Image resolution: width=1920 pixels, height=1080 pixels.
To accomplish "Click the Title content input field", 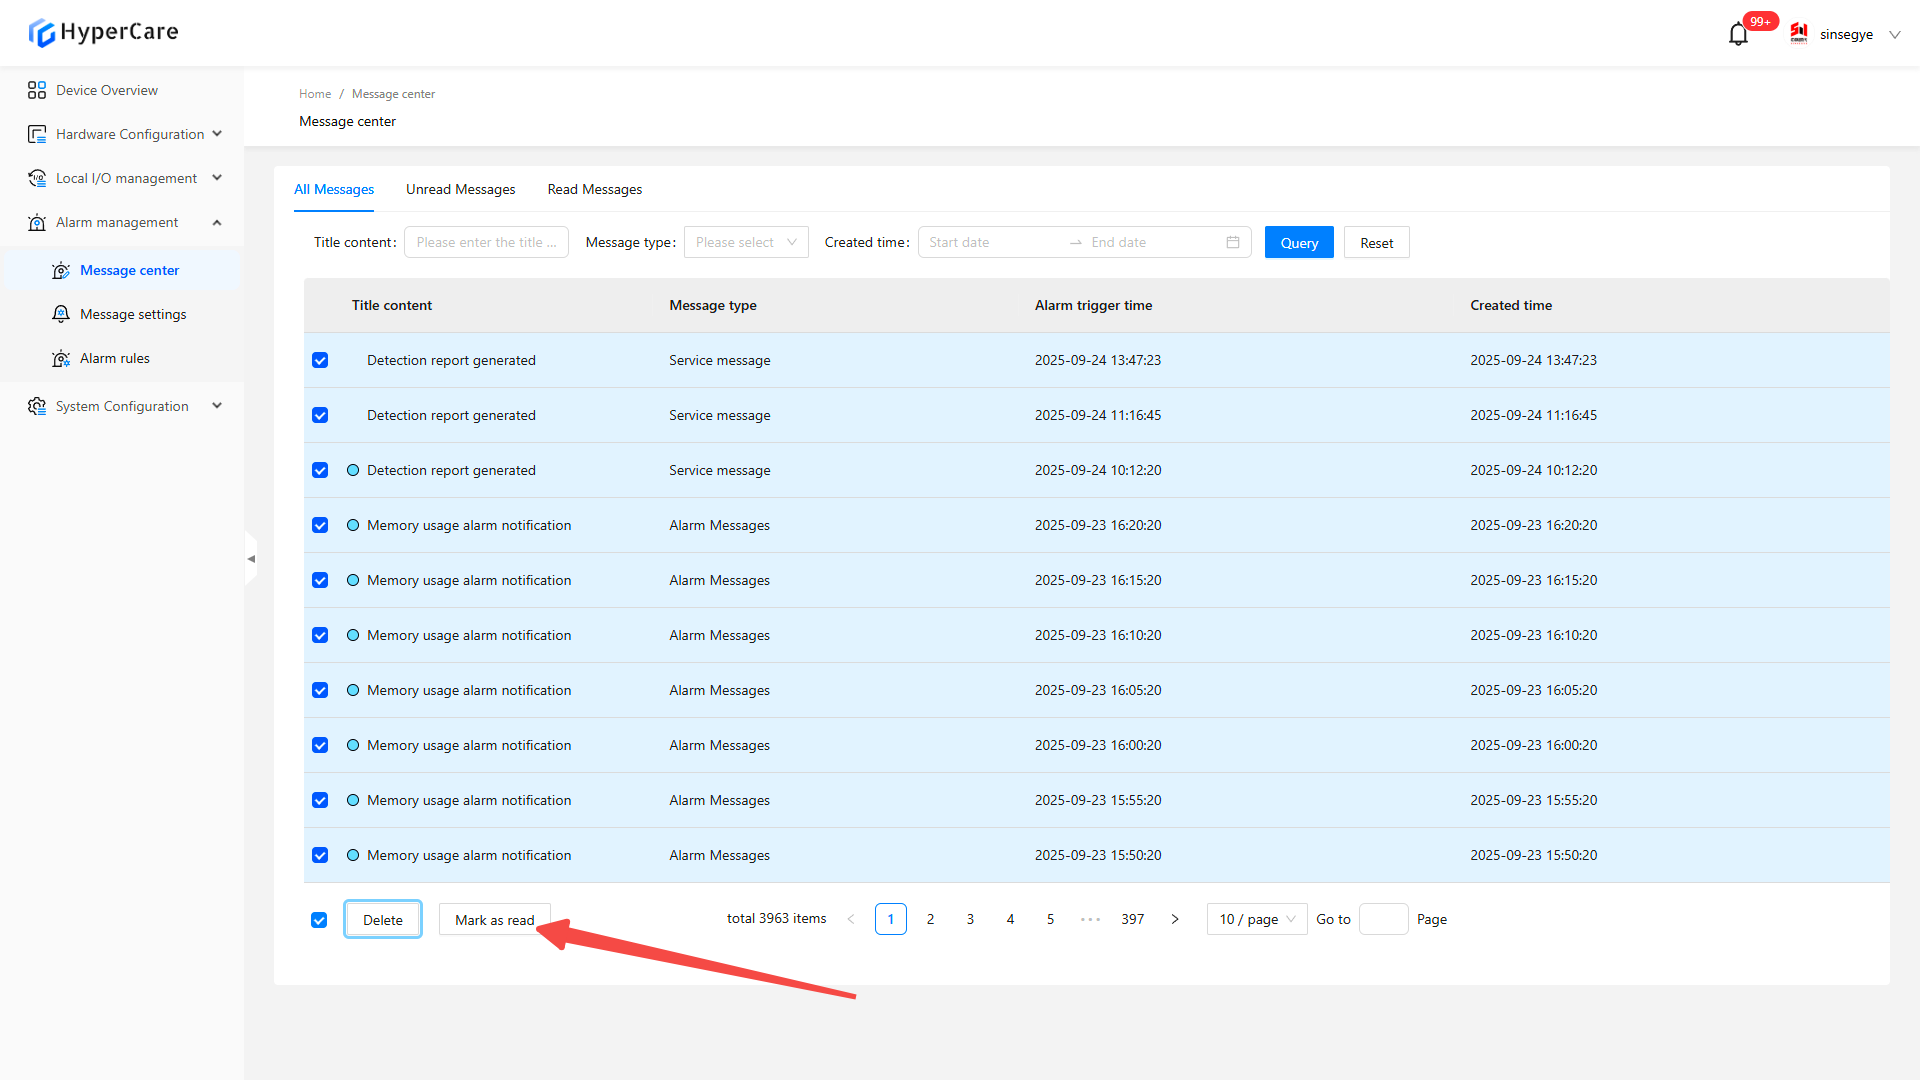I will [x=486, y=242].
